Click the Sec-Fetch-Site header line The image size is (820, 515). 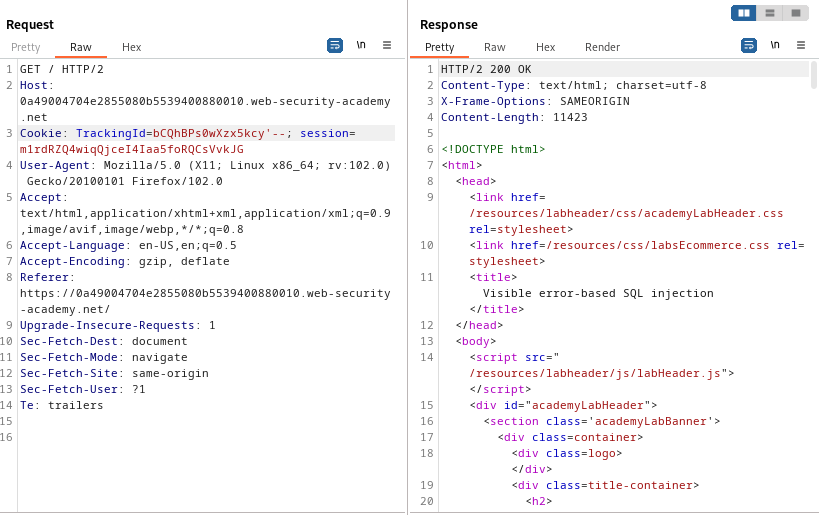[114, 373]
